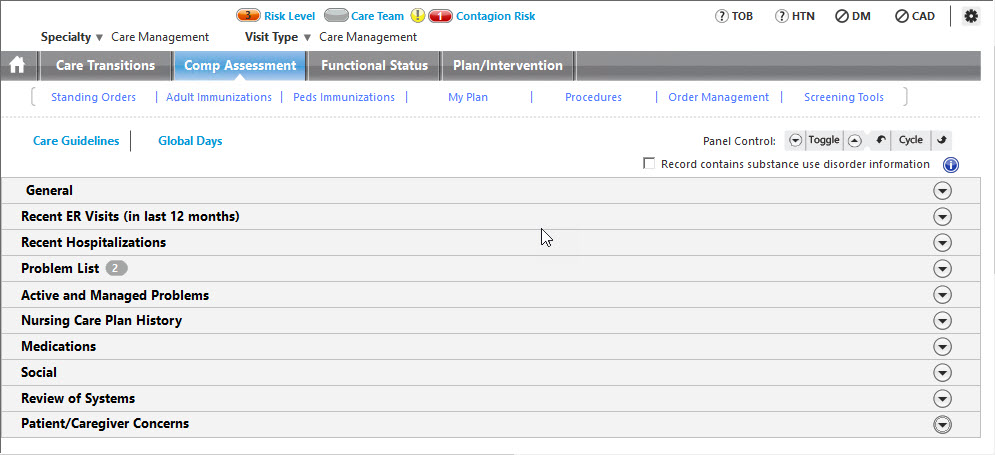Expand Review of Systems panel

point(942,399)
